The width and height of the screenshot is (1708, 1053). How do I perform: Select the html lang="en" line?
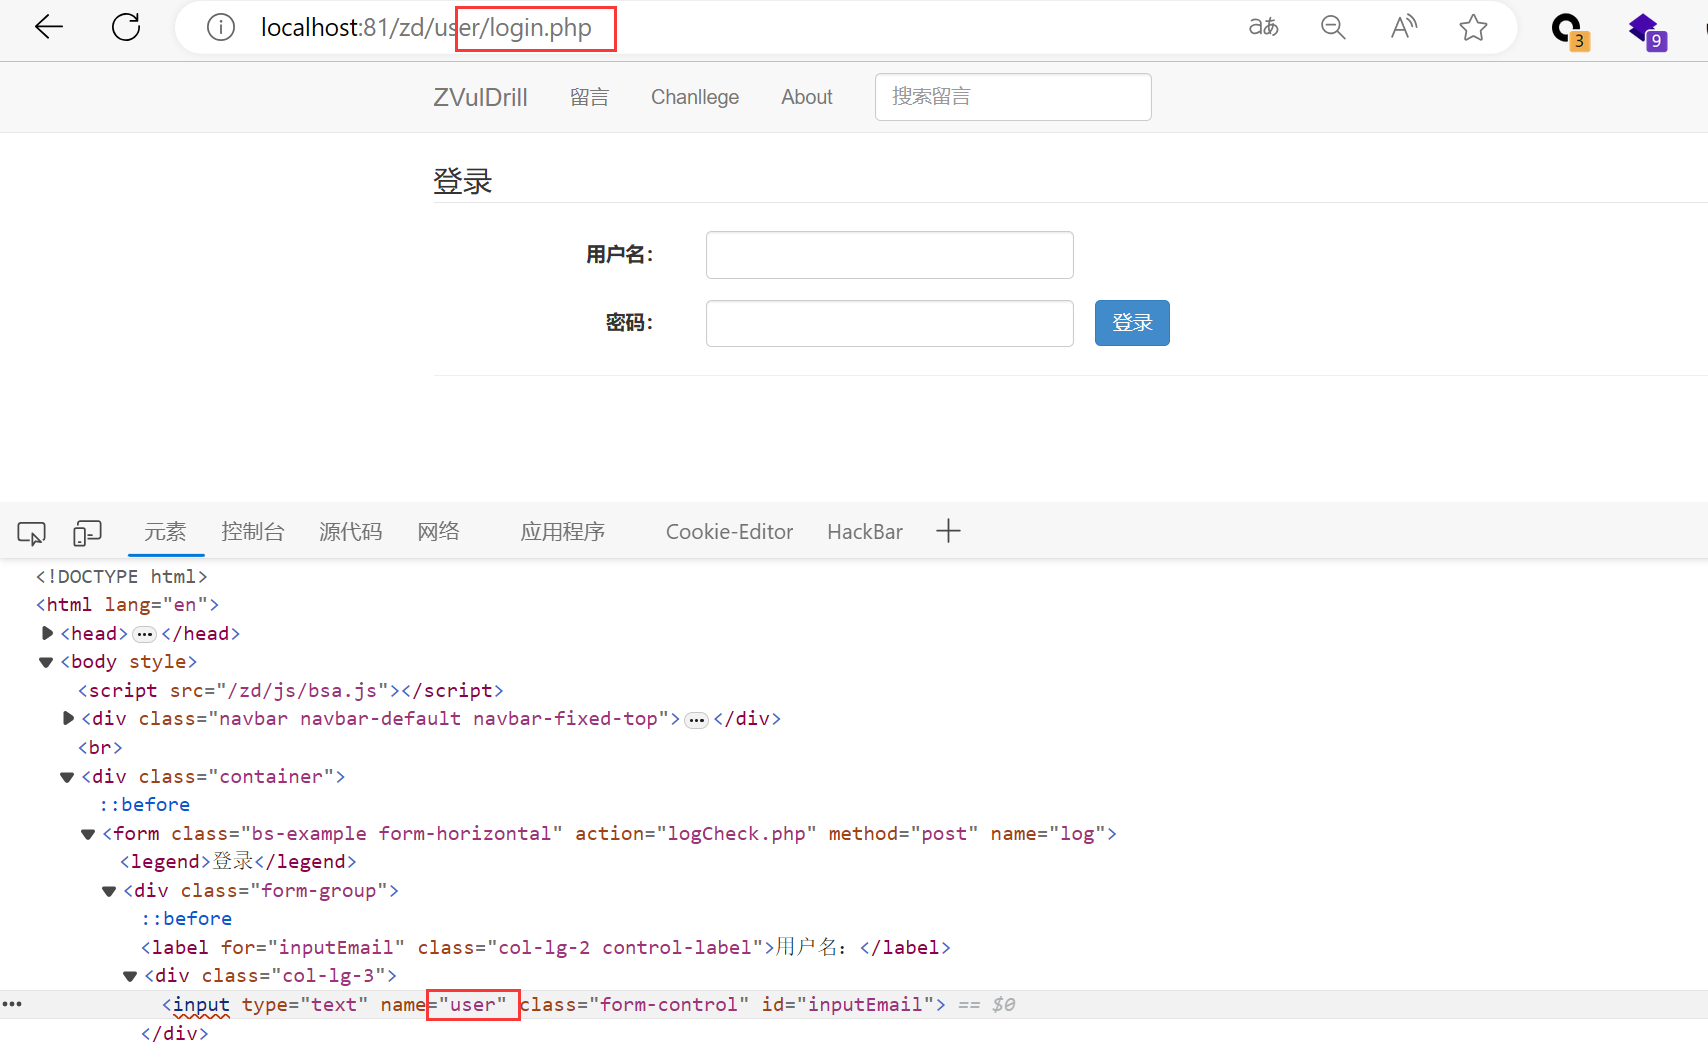pos(127,605)
